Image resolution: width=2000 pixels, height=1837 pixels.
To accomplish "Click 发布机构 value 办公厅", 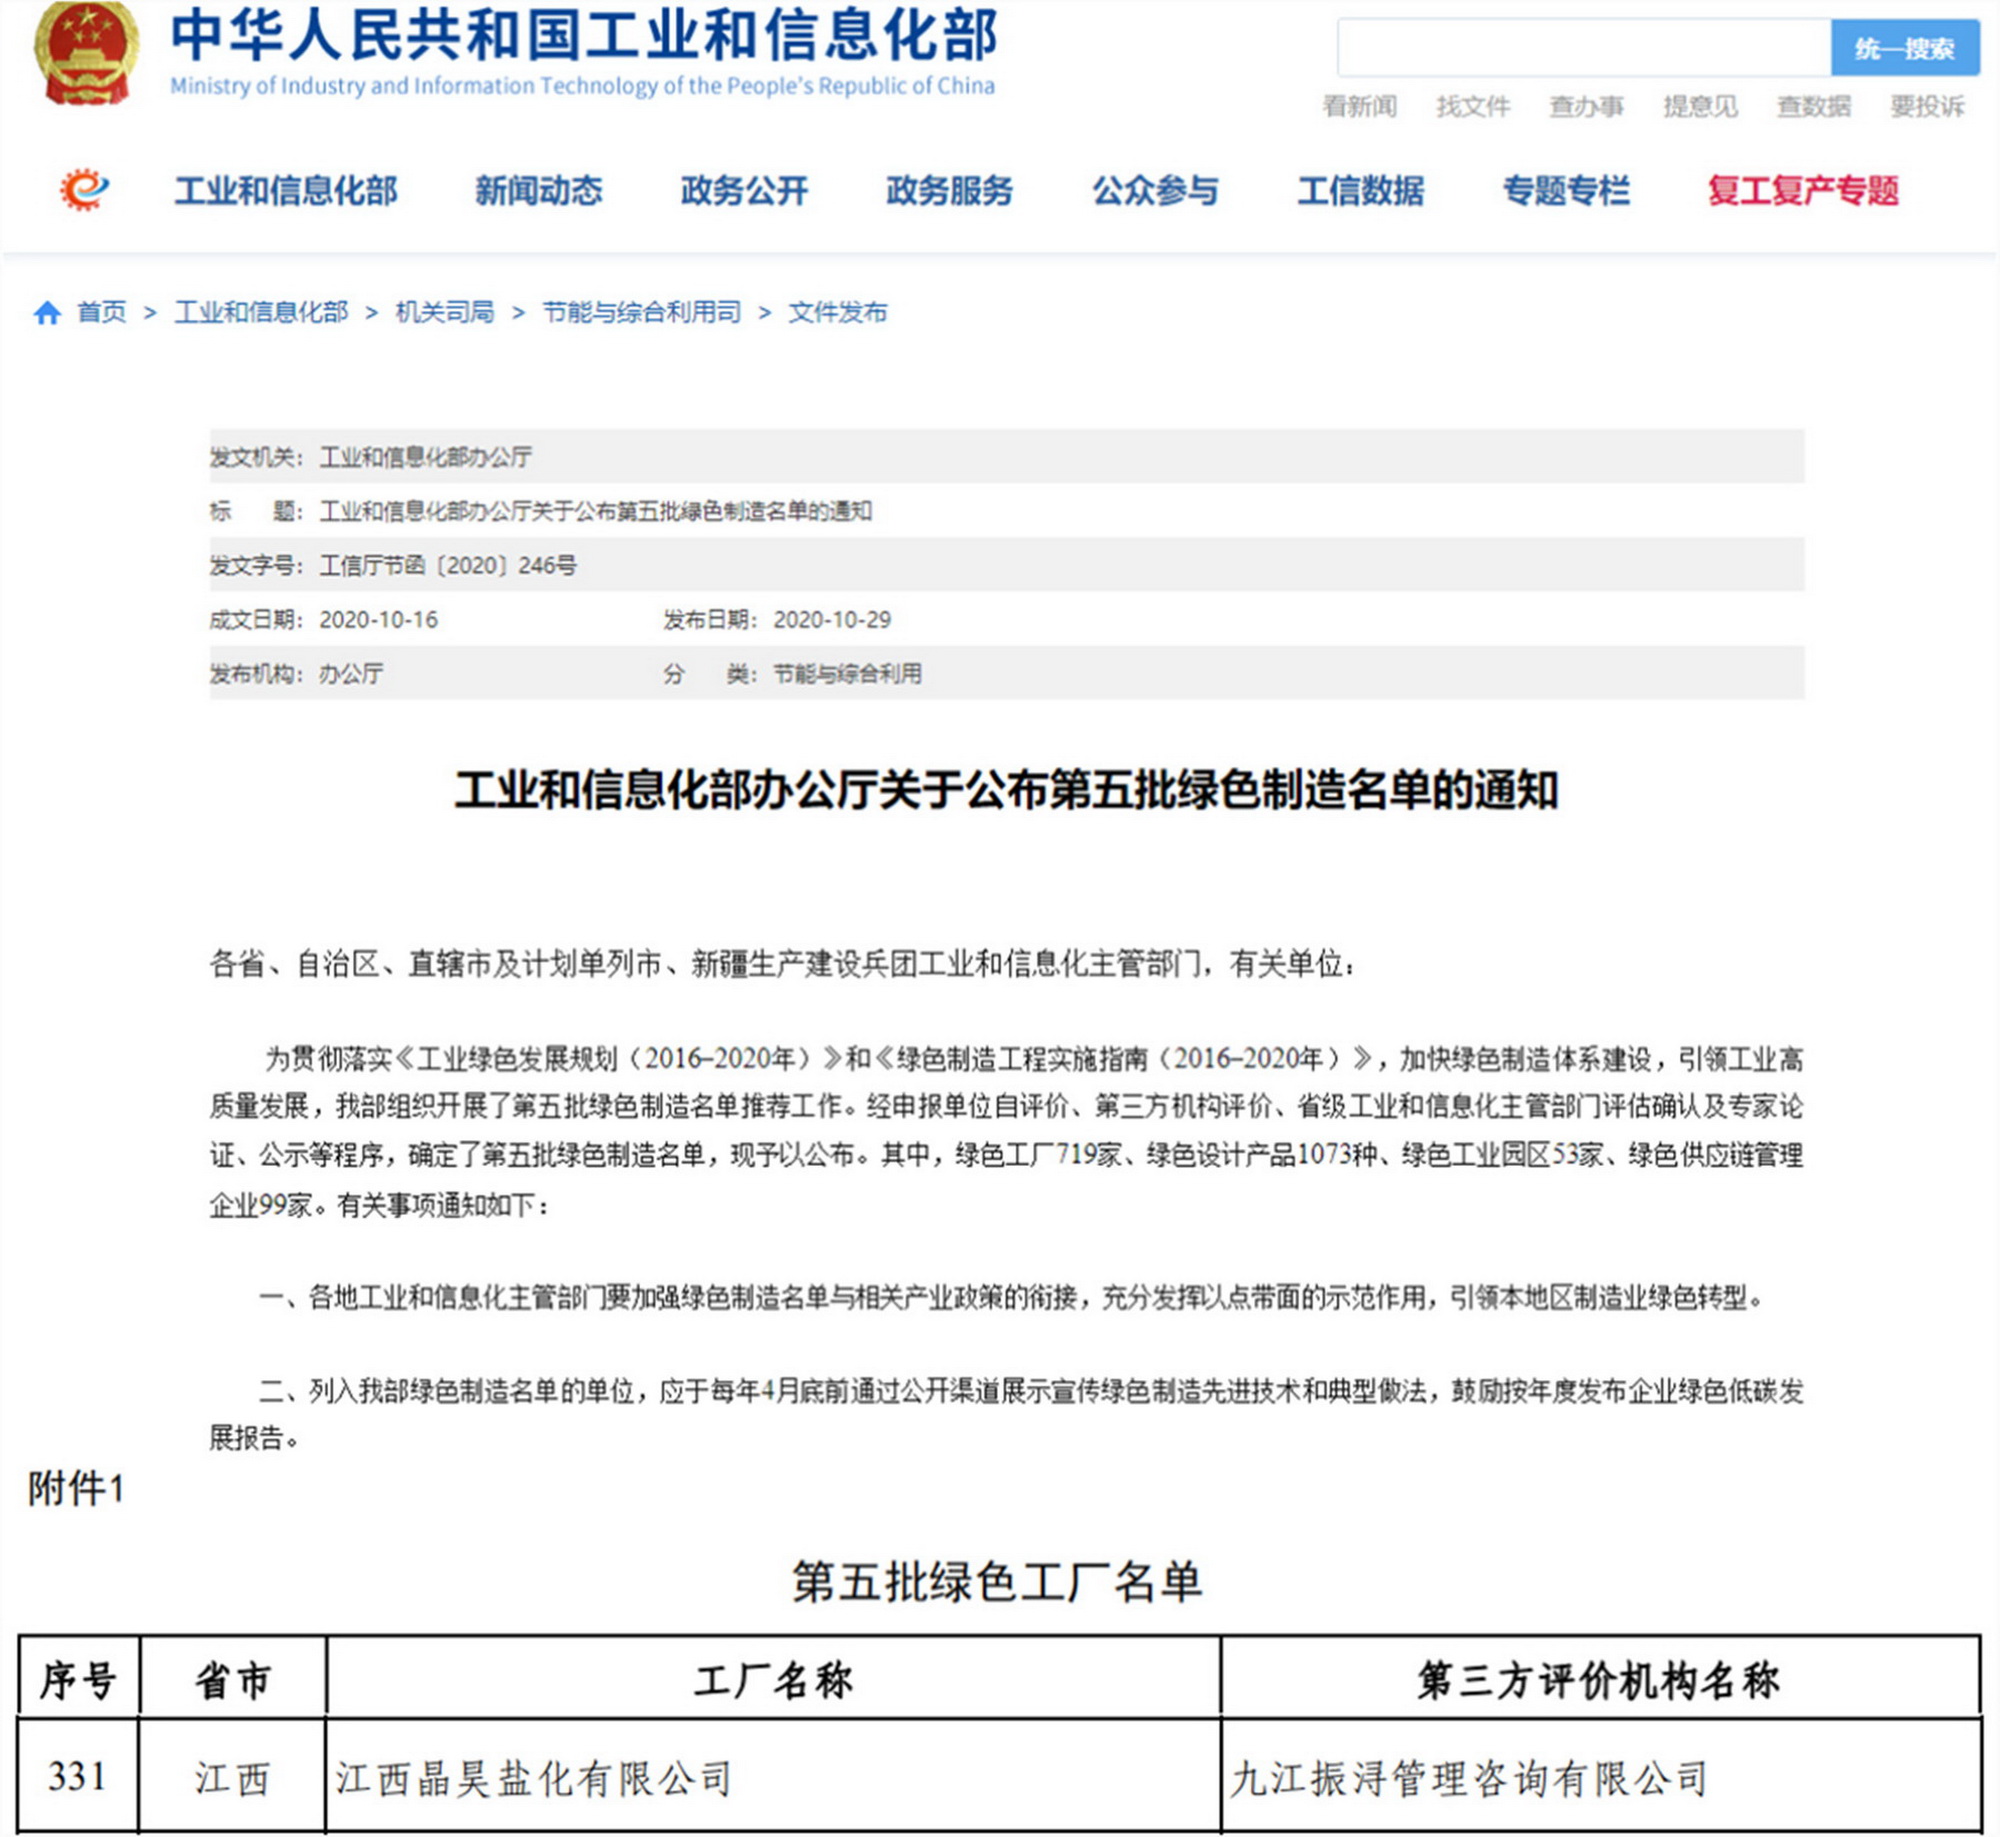I will pyautogui.click(x=350, y=674).
